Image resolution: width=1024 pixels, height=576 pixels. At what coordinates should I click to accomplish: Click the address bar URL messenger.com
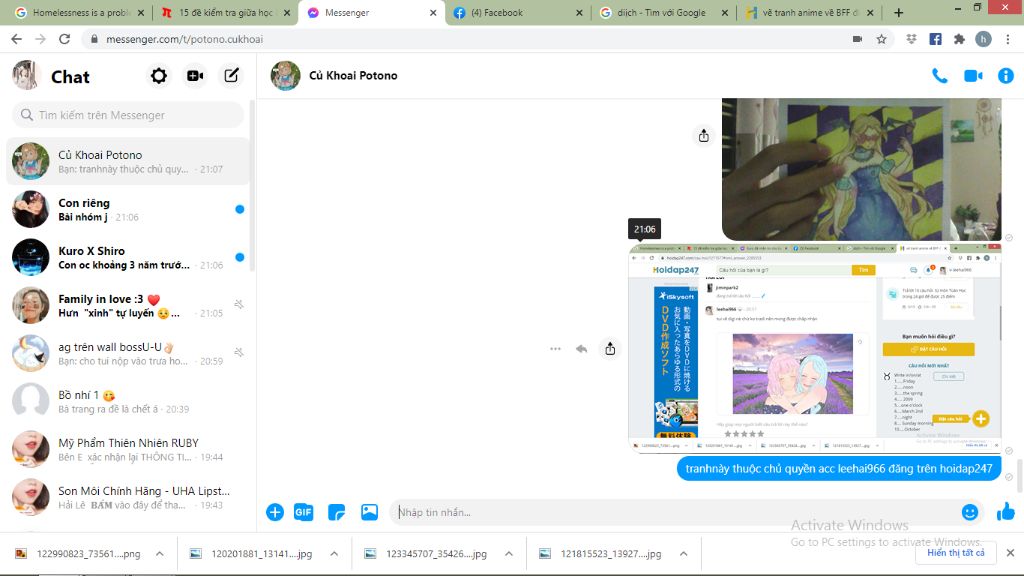[184, 39]
